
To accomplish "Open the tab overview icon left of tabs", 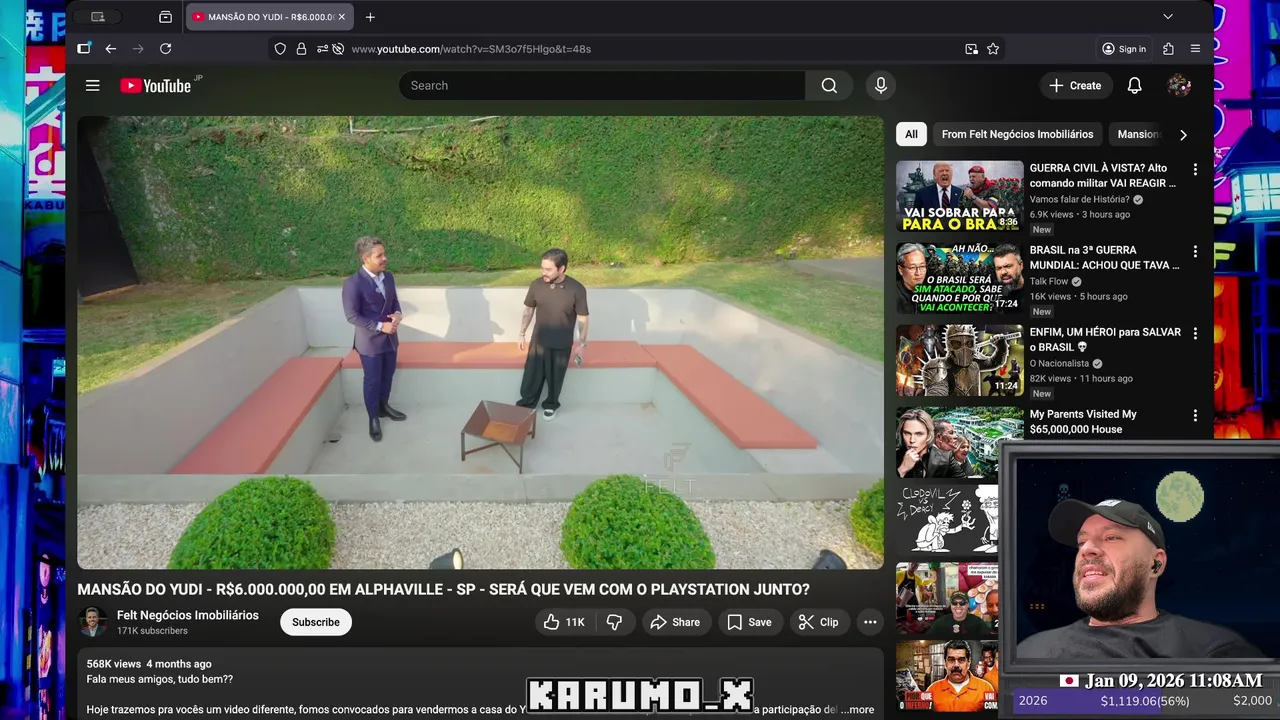I will point(165,17).
